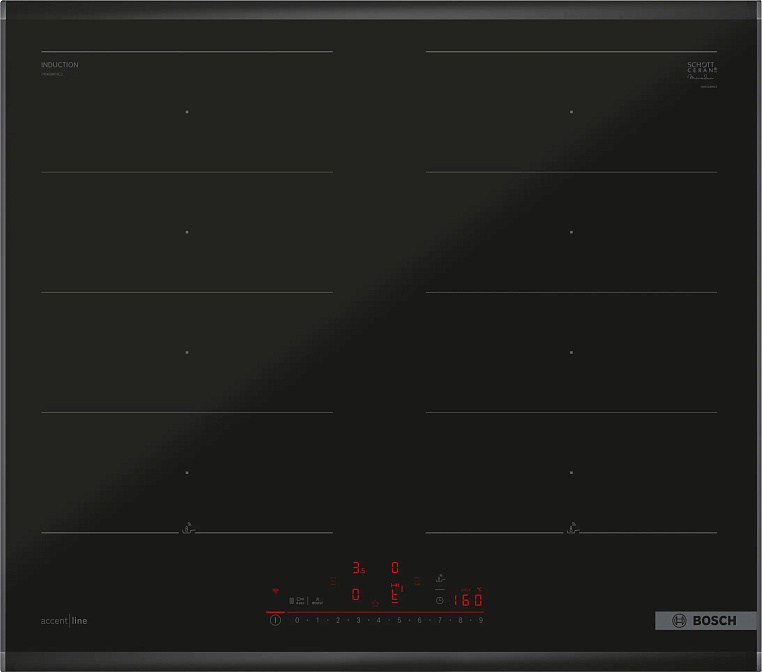
Task: Tap the frying sensor pan symbol above timer
Action: tap(440, 578)
